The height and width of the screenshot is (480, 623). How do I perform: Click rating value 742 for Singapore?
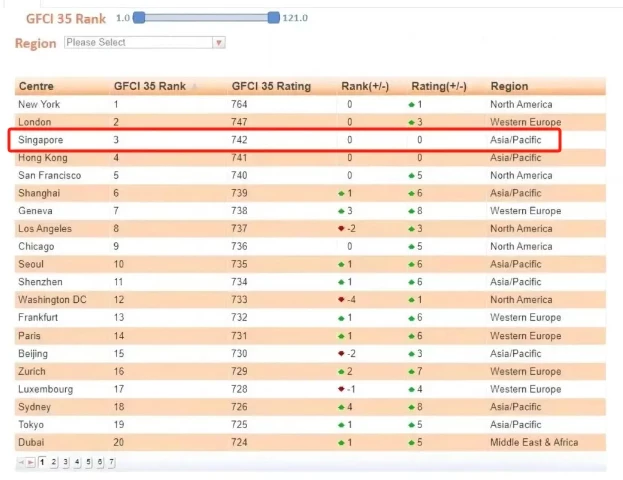point(239,140)
